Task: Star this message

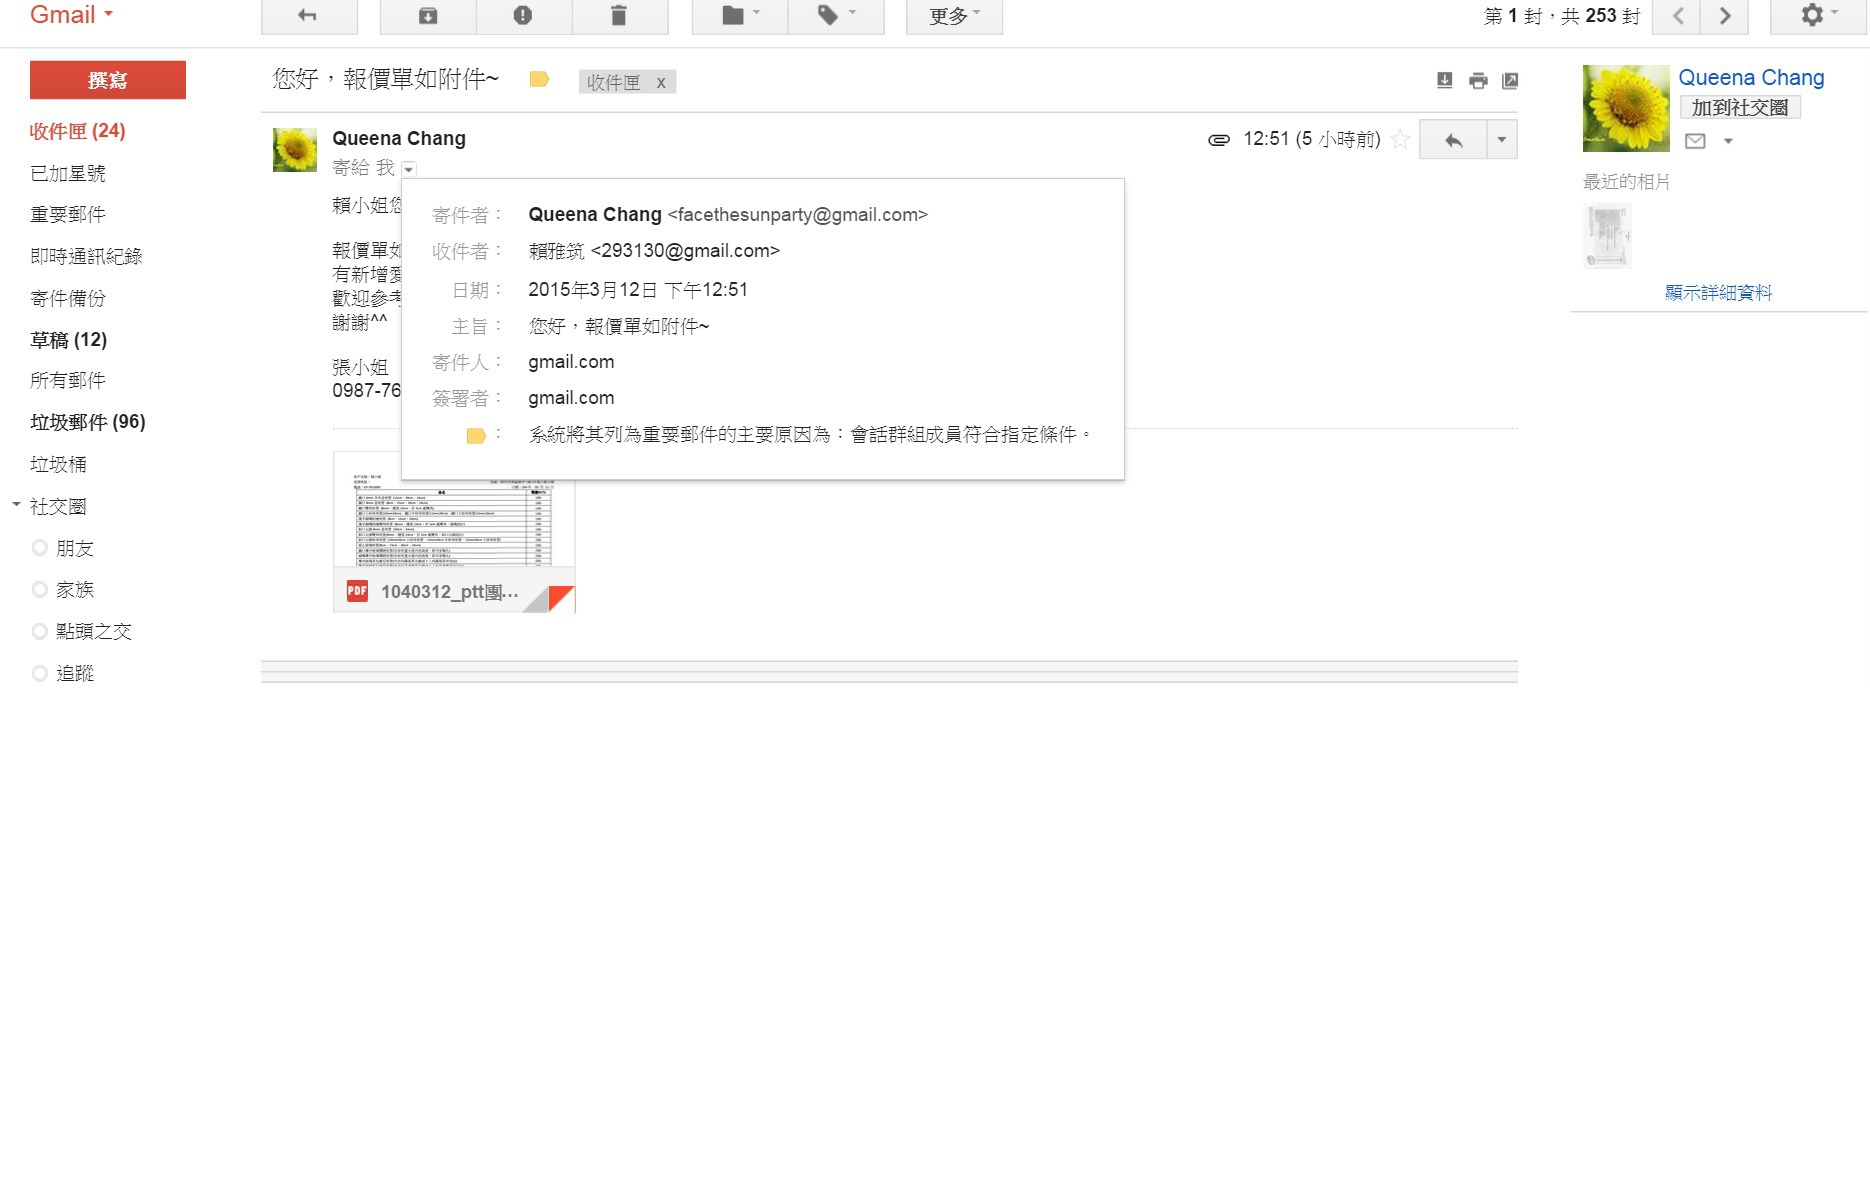Action: point(1400,139)
